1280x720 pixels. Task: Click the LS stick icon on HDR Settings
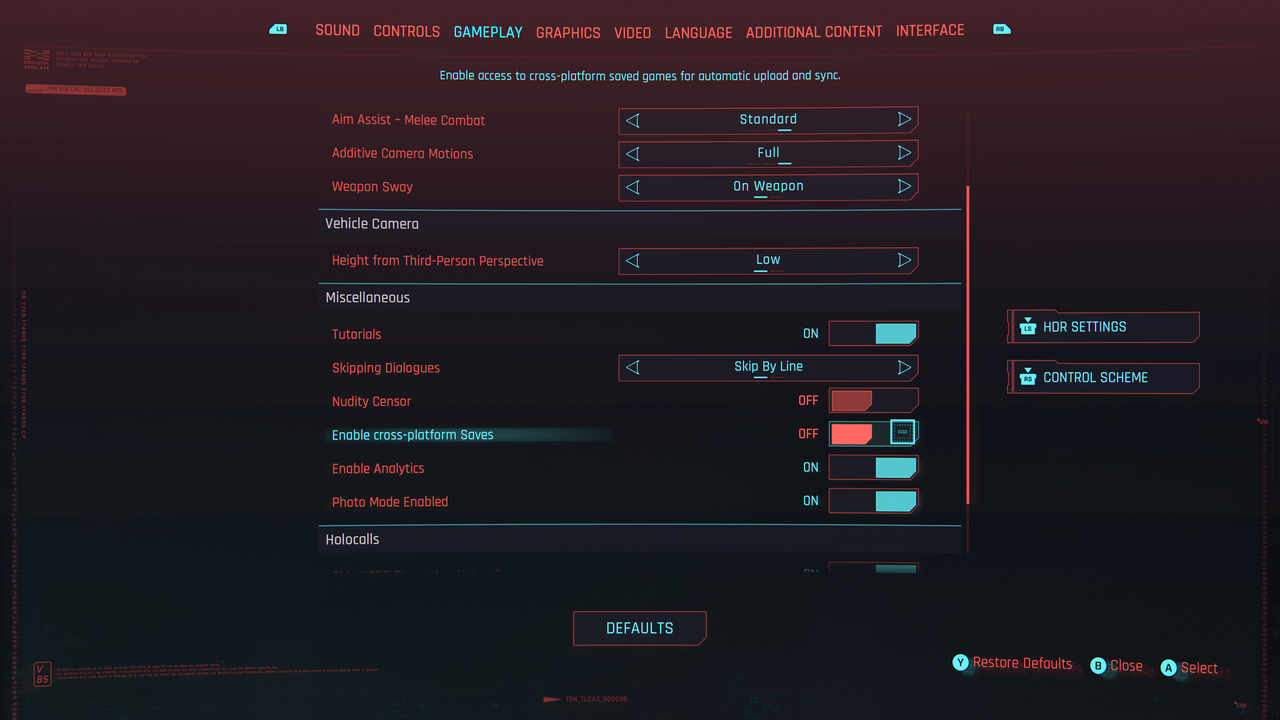pos(1027,326)
